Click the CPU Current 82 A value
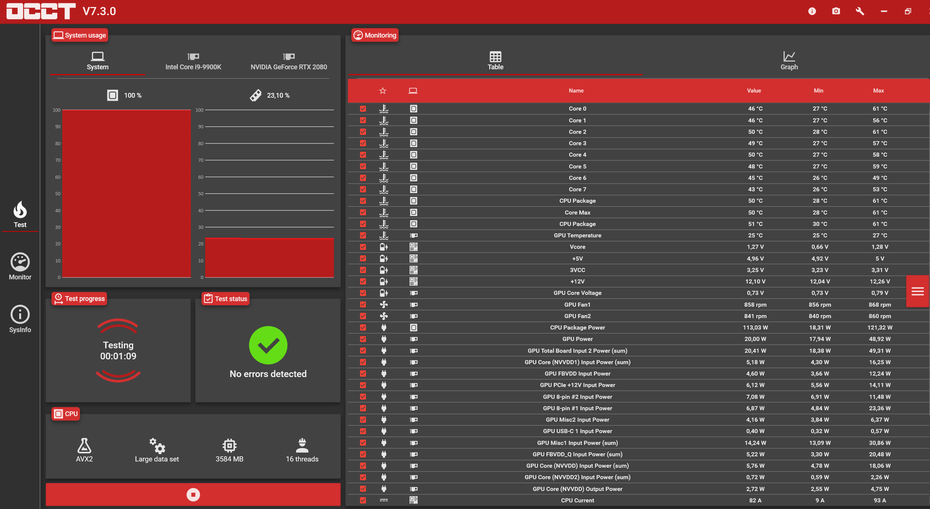The image size is (930, 509). (x=755, y=500)
